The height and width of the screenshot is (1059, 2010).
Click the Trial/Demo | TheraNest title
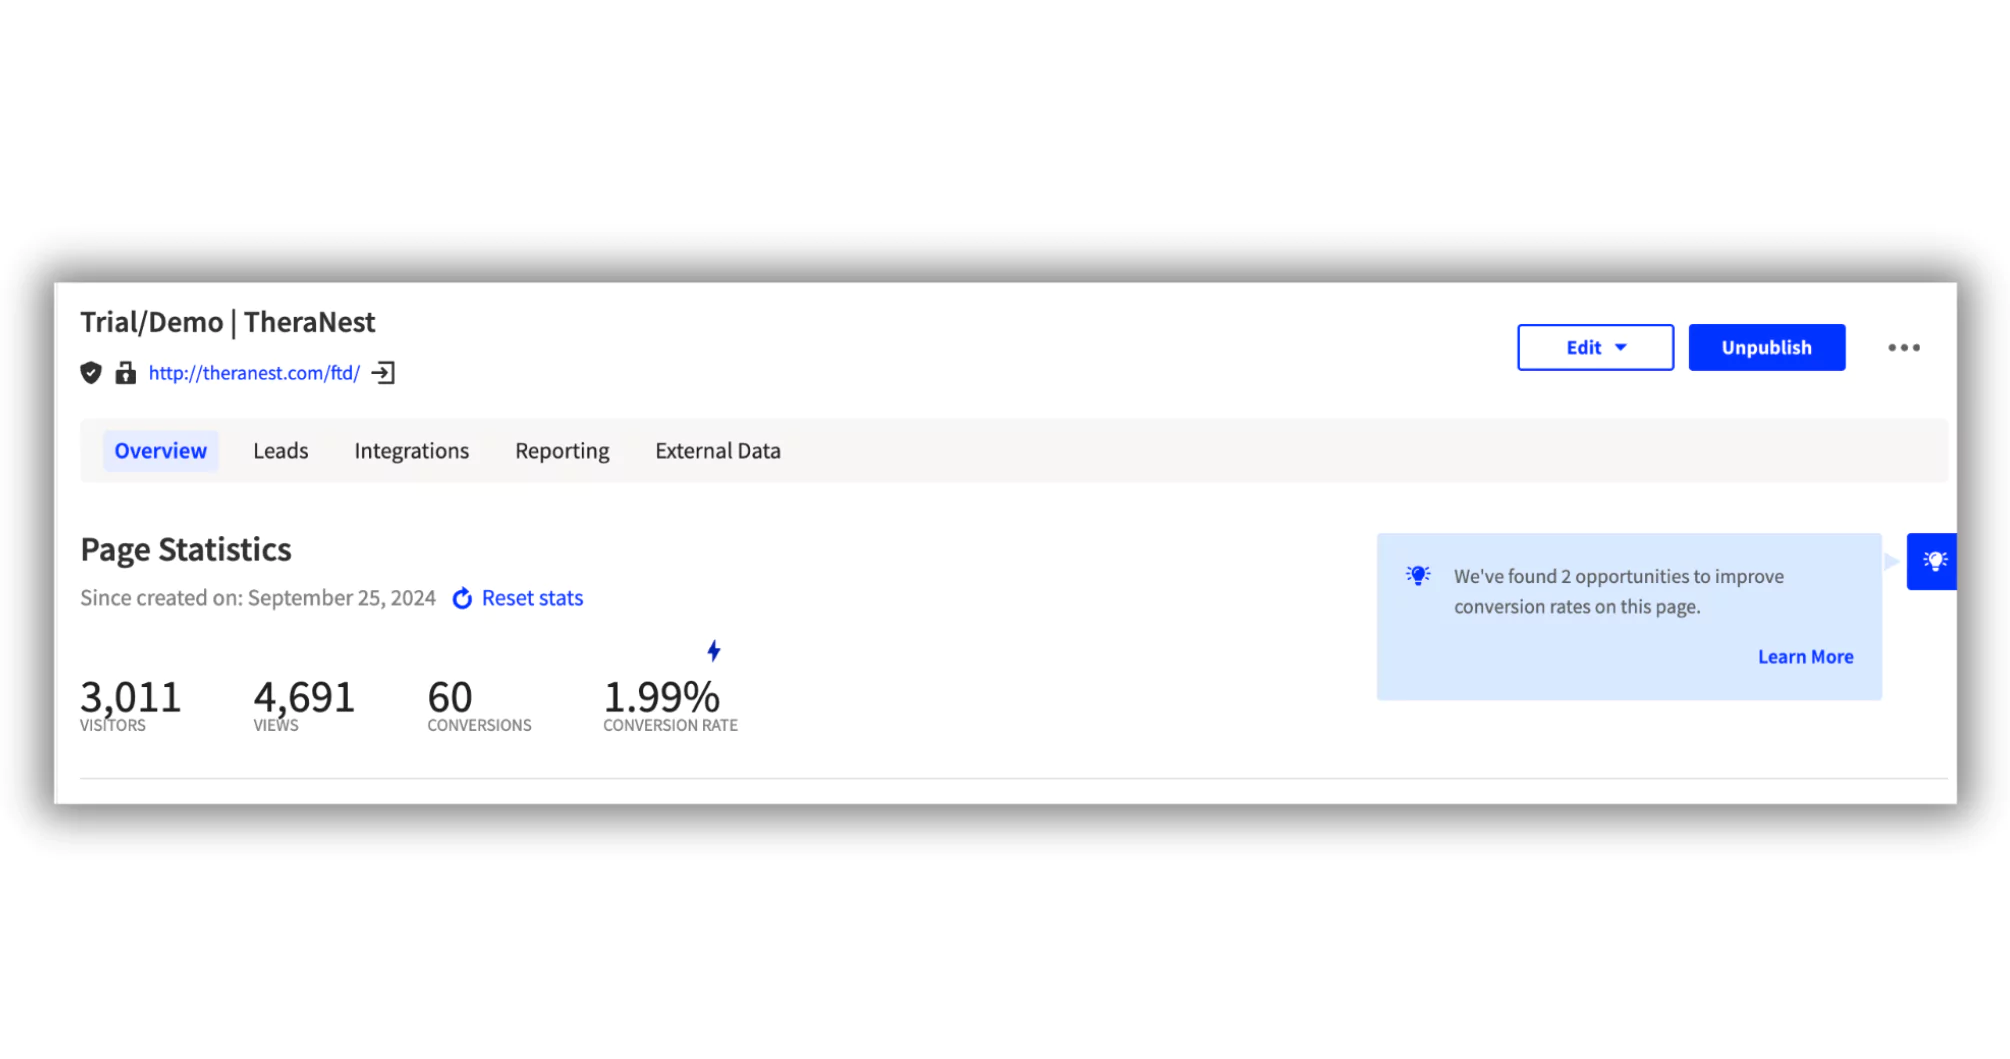(228, 322)
